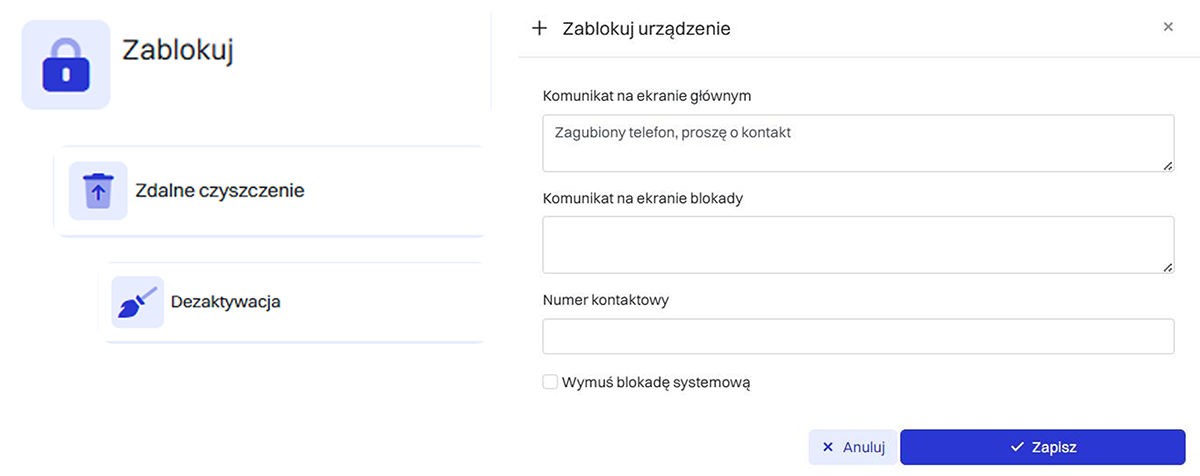Screen dimensions: 1200x476
Task: Enable the Wymuś blokadę systemową checkbox
Action: 550,382
